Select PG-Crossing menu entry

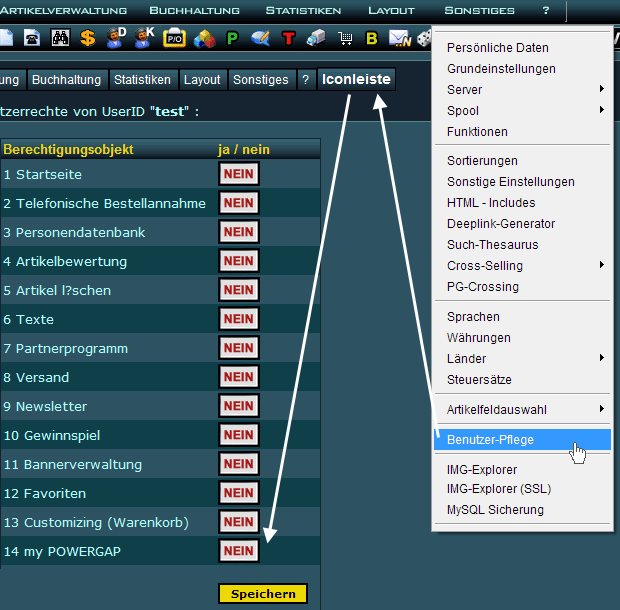tap(482, 287)
